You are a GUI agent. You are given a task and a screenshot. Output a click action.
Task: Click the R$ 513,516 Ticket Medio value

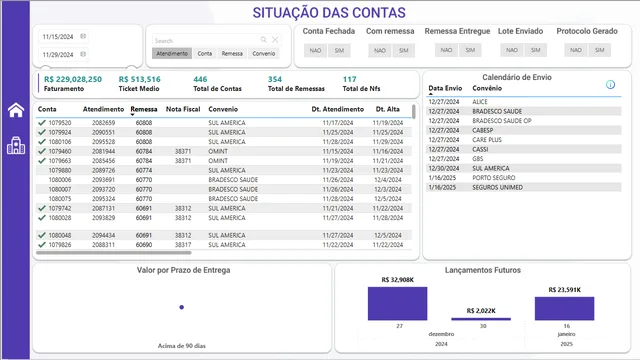pos(140,79)
